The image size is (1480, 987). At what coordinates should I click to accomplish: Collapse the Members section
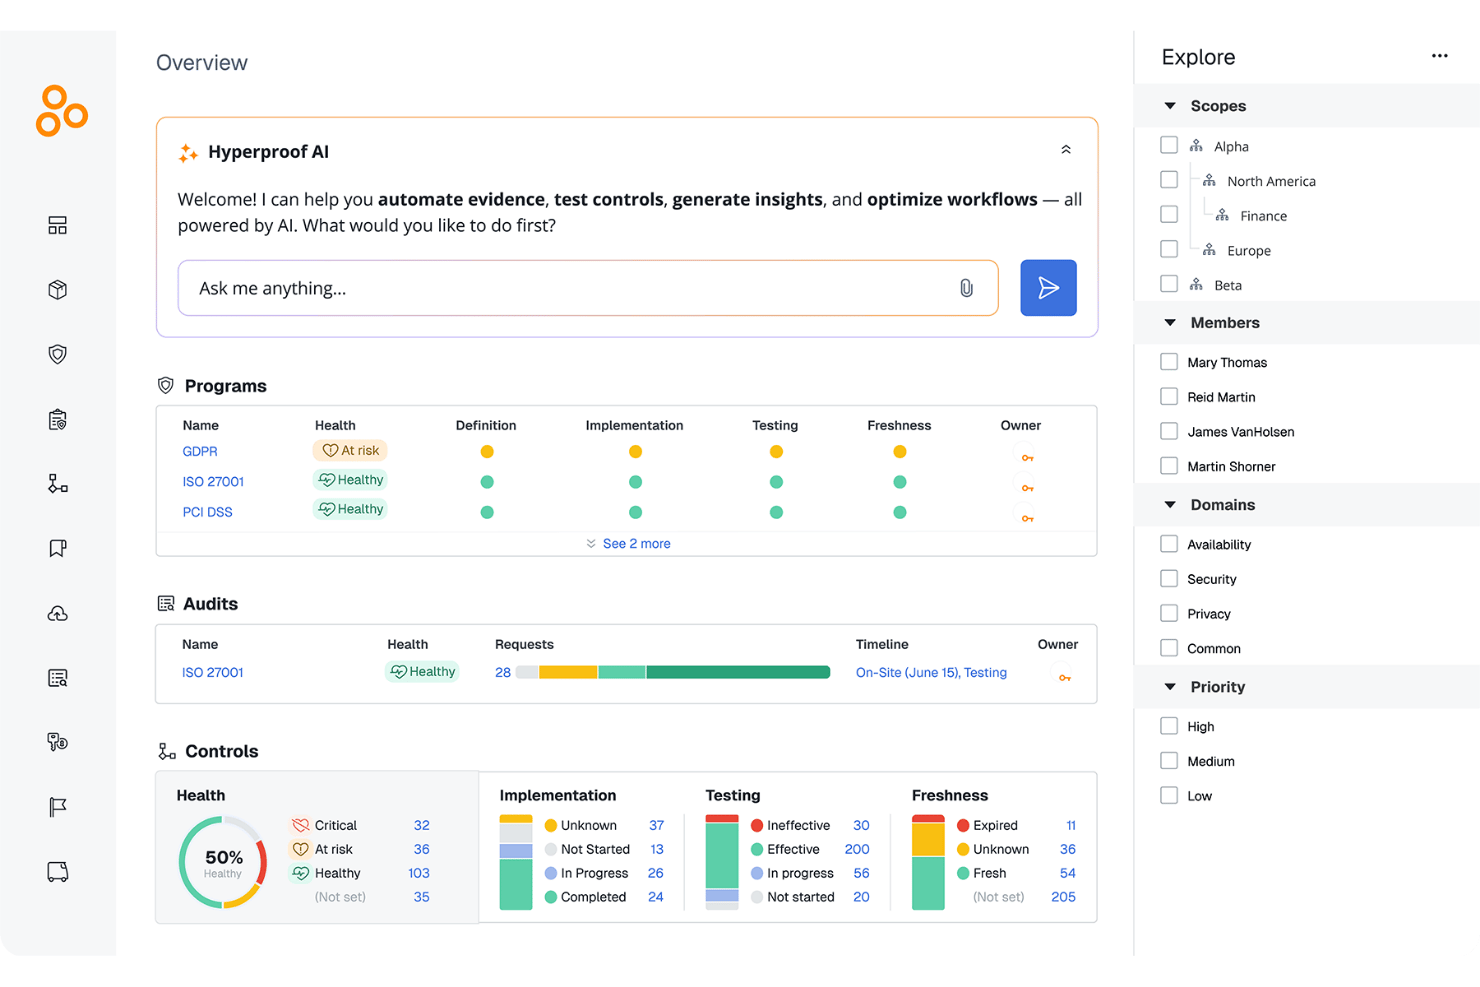(1170, 322)
